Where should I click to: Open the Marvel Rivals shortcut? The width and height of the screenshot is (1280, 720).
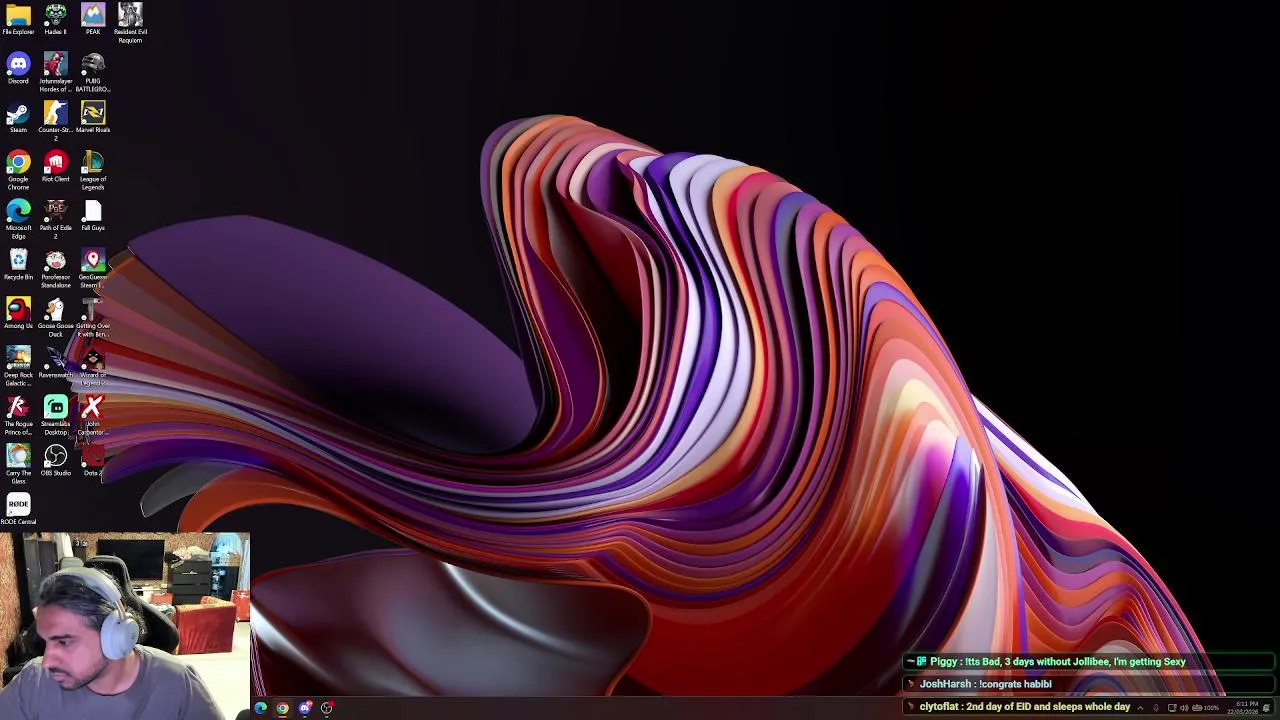click(x=93, y=117)
